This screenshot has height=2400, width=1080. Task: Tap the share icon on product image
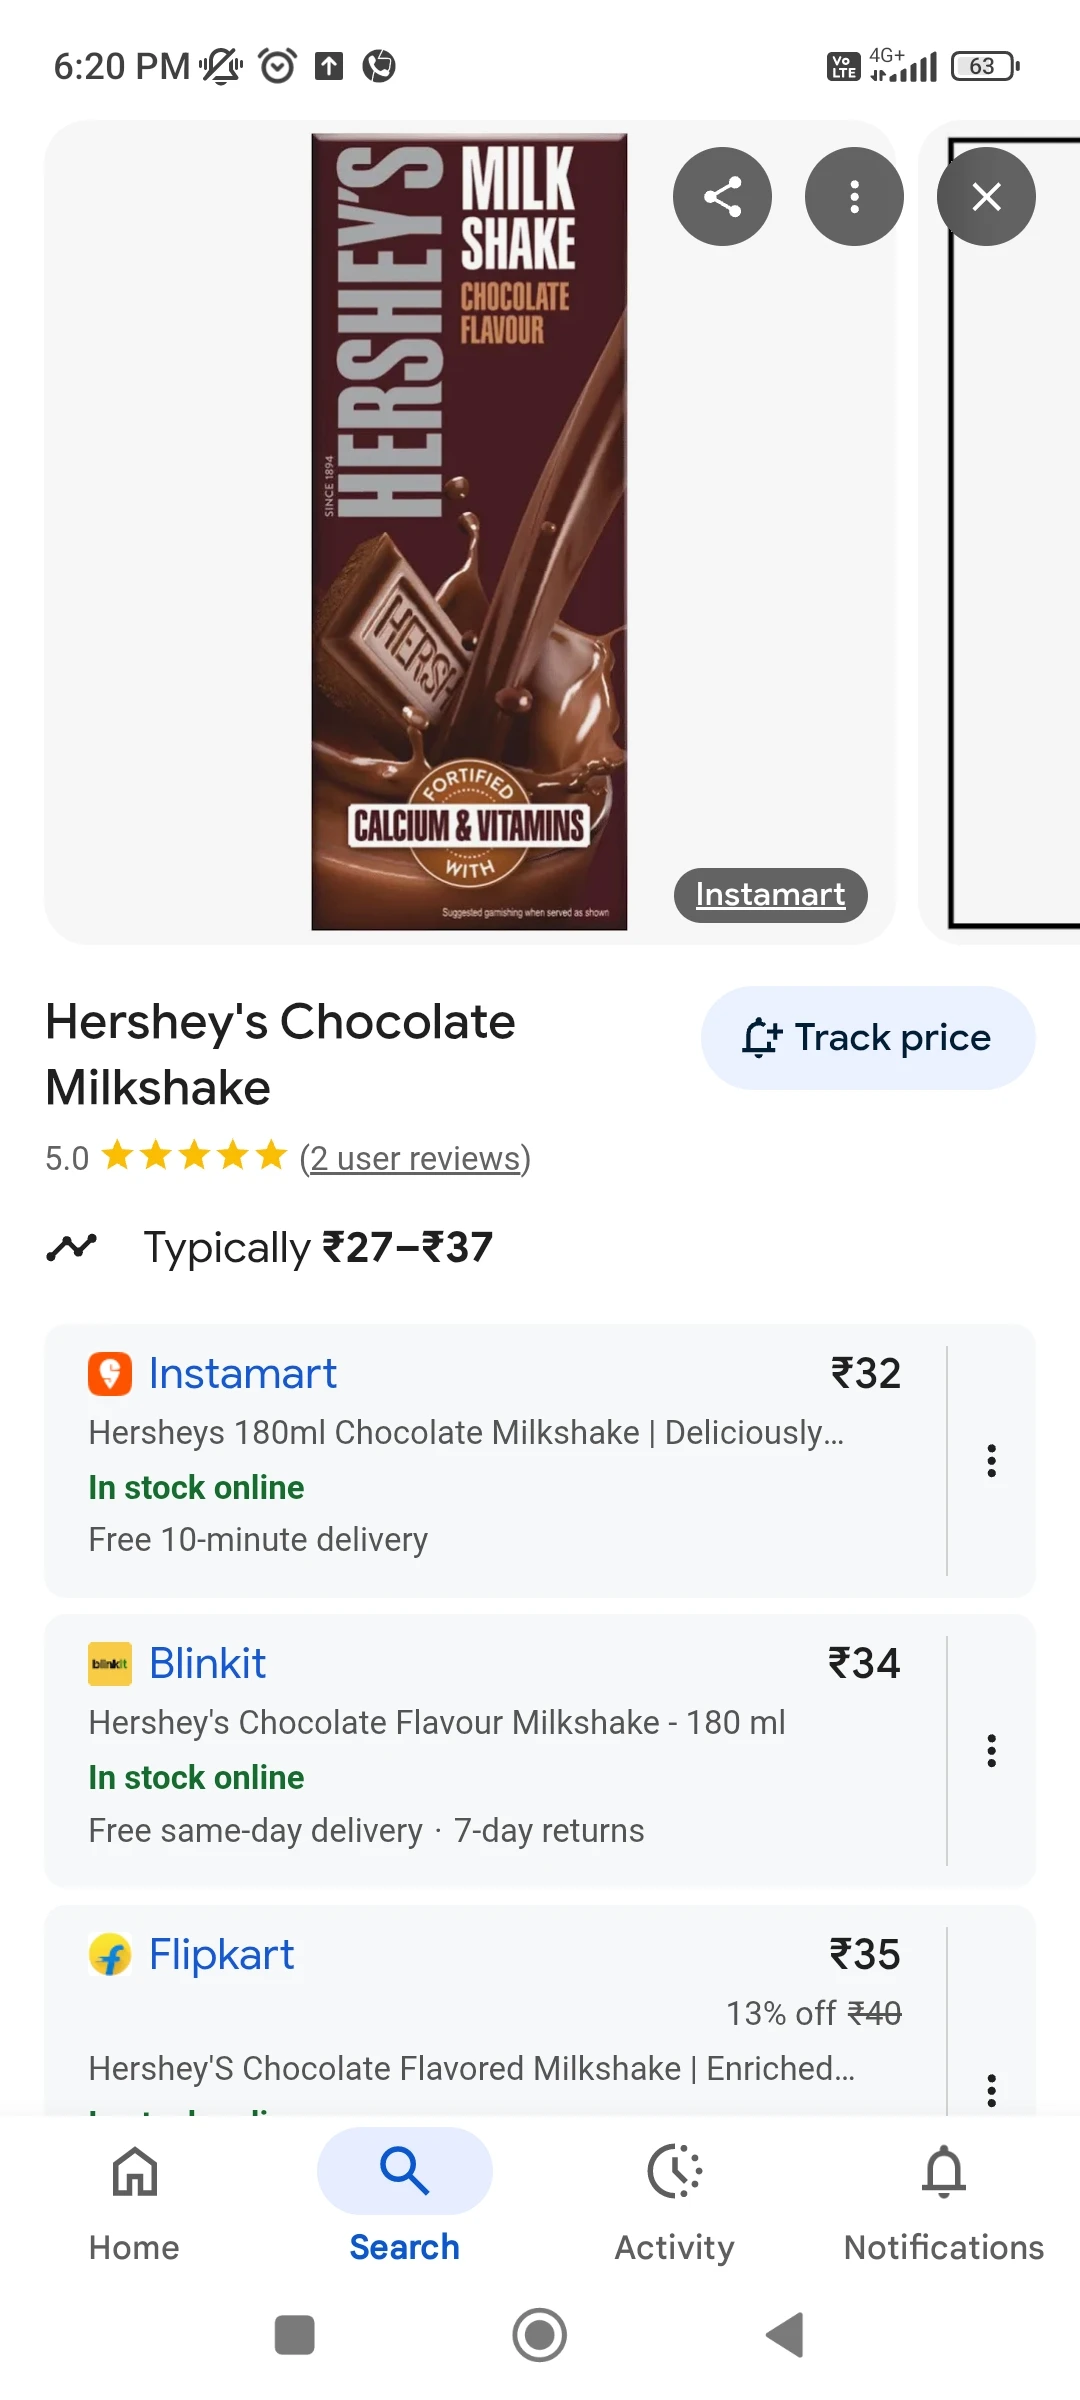pos(722,197)
